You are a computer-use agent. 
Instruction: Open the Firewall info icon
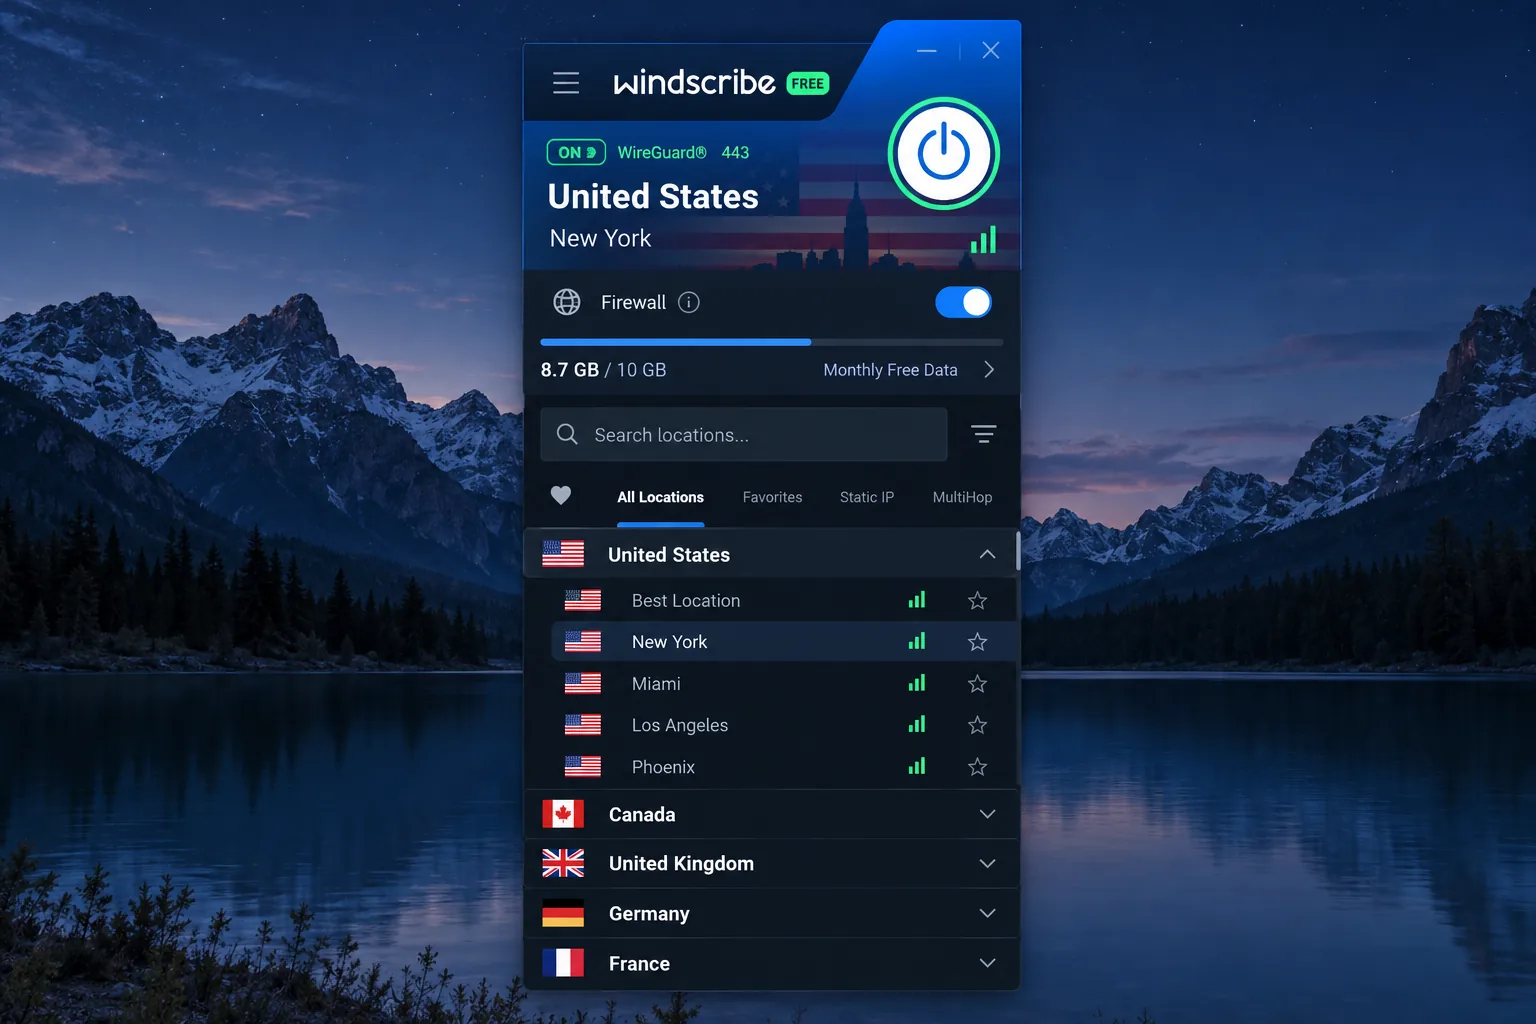(689, 302)
